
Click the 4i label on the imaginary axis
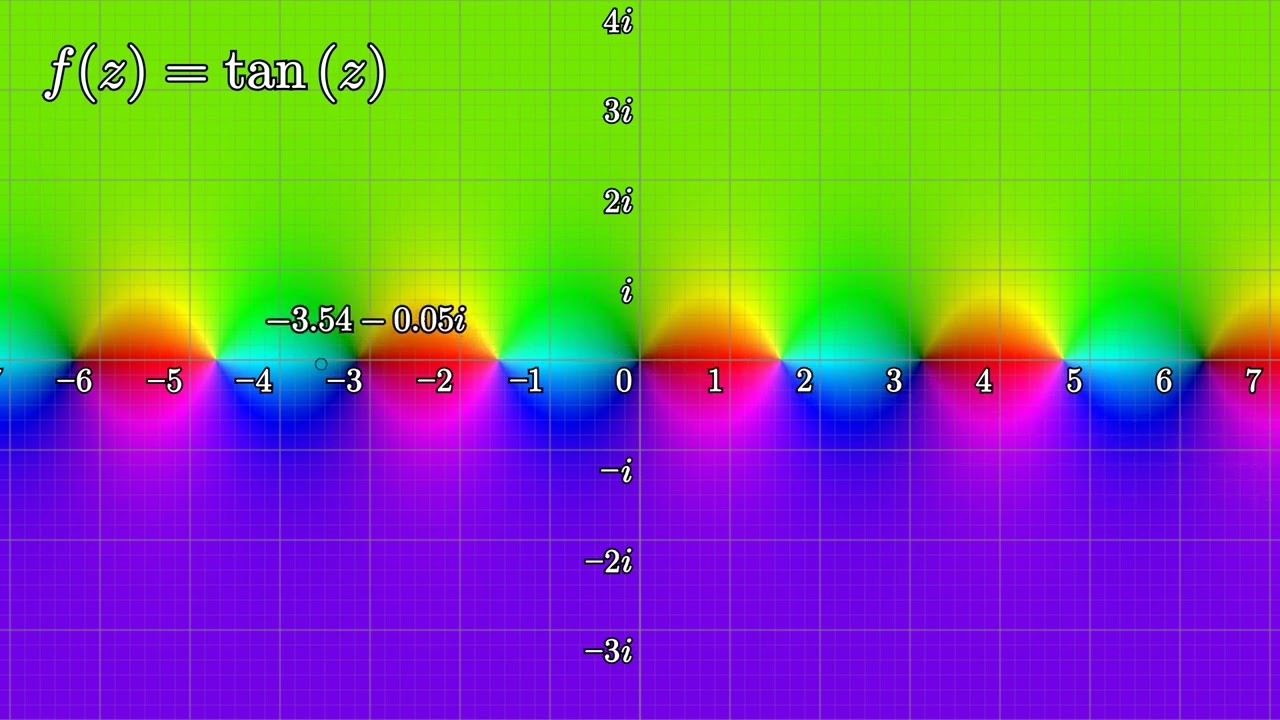[618, 22]
